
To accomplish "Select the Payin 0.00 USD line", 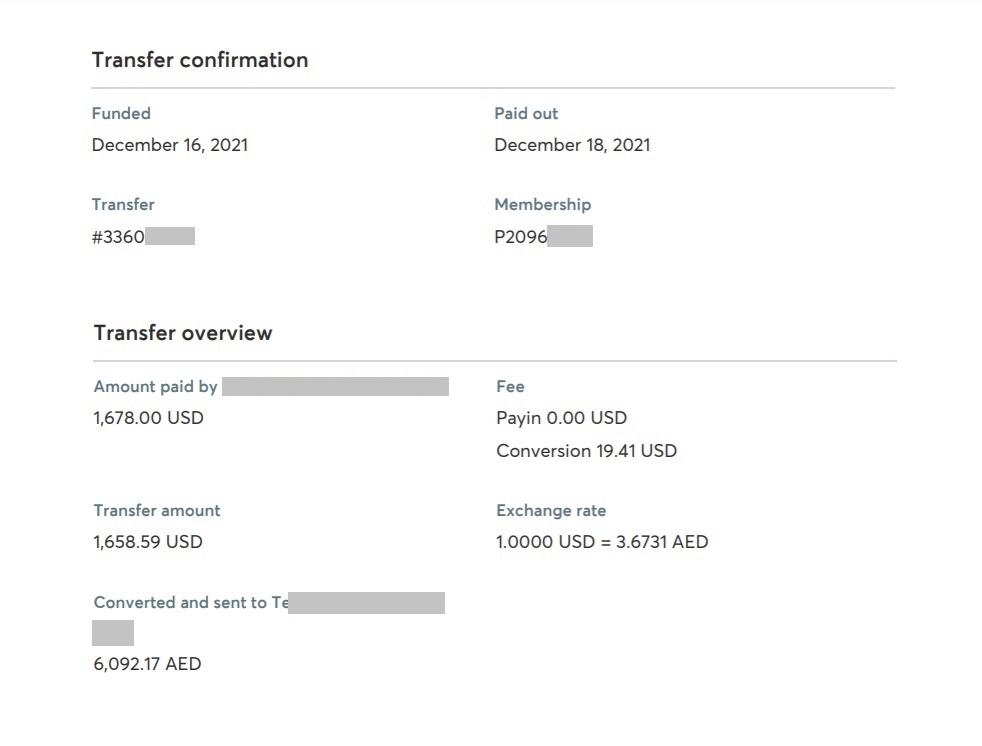I will (x=562, y=418).
